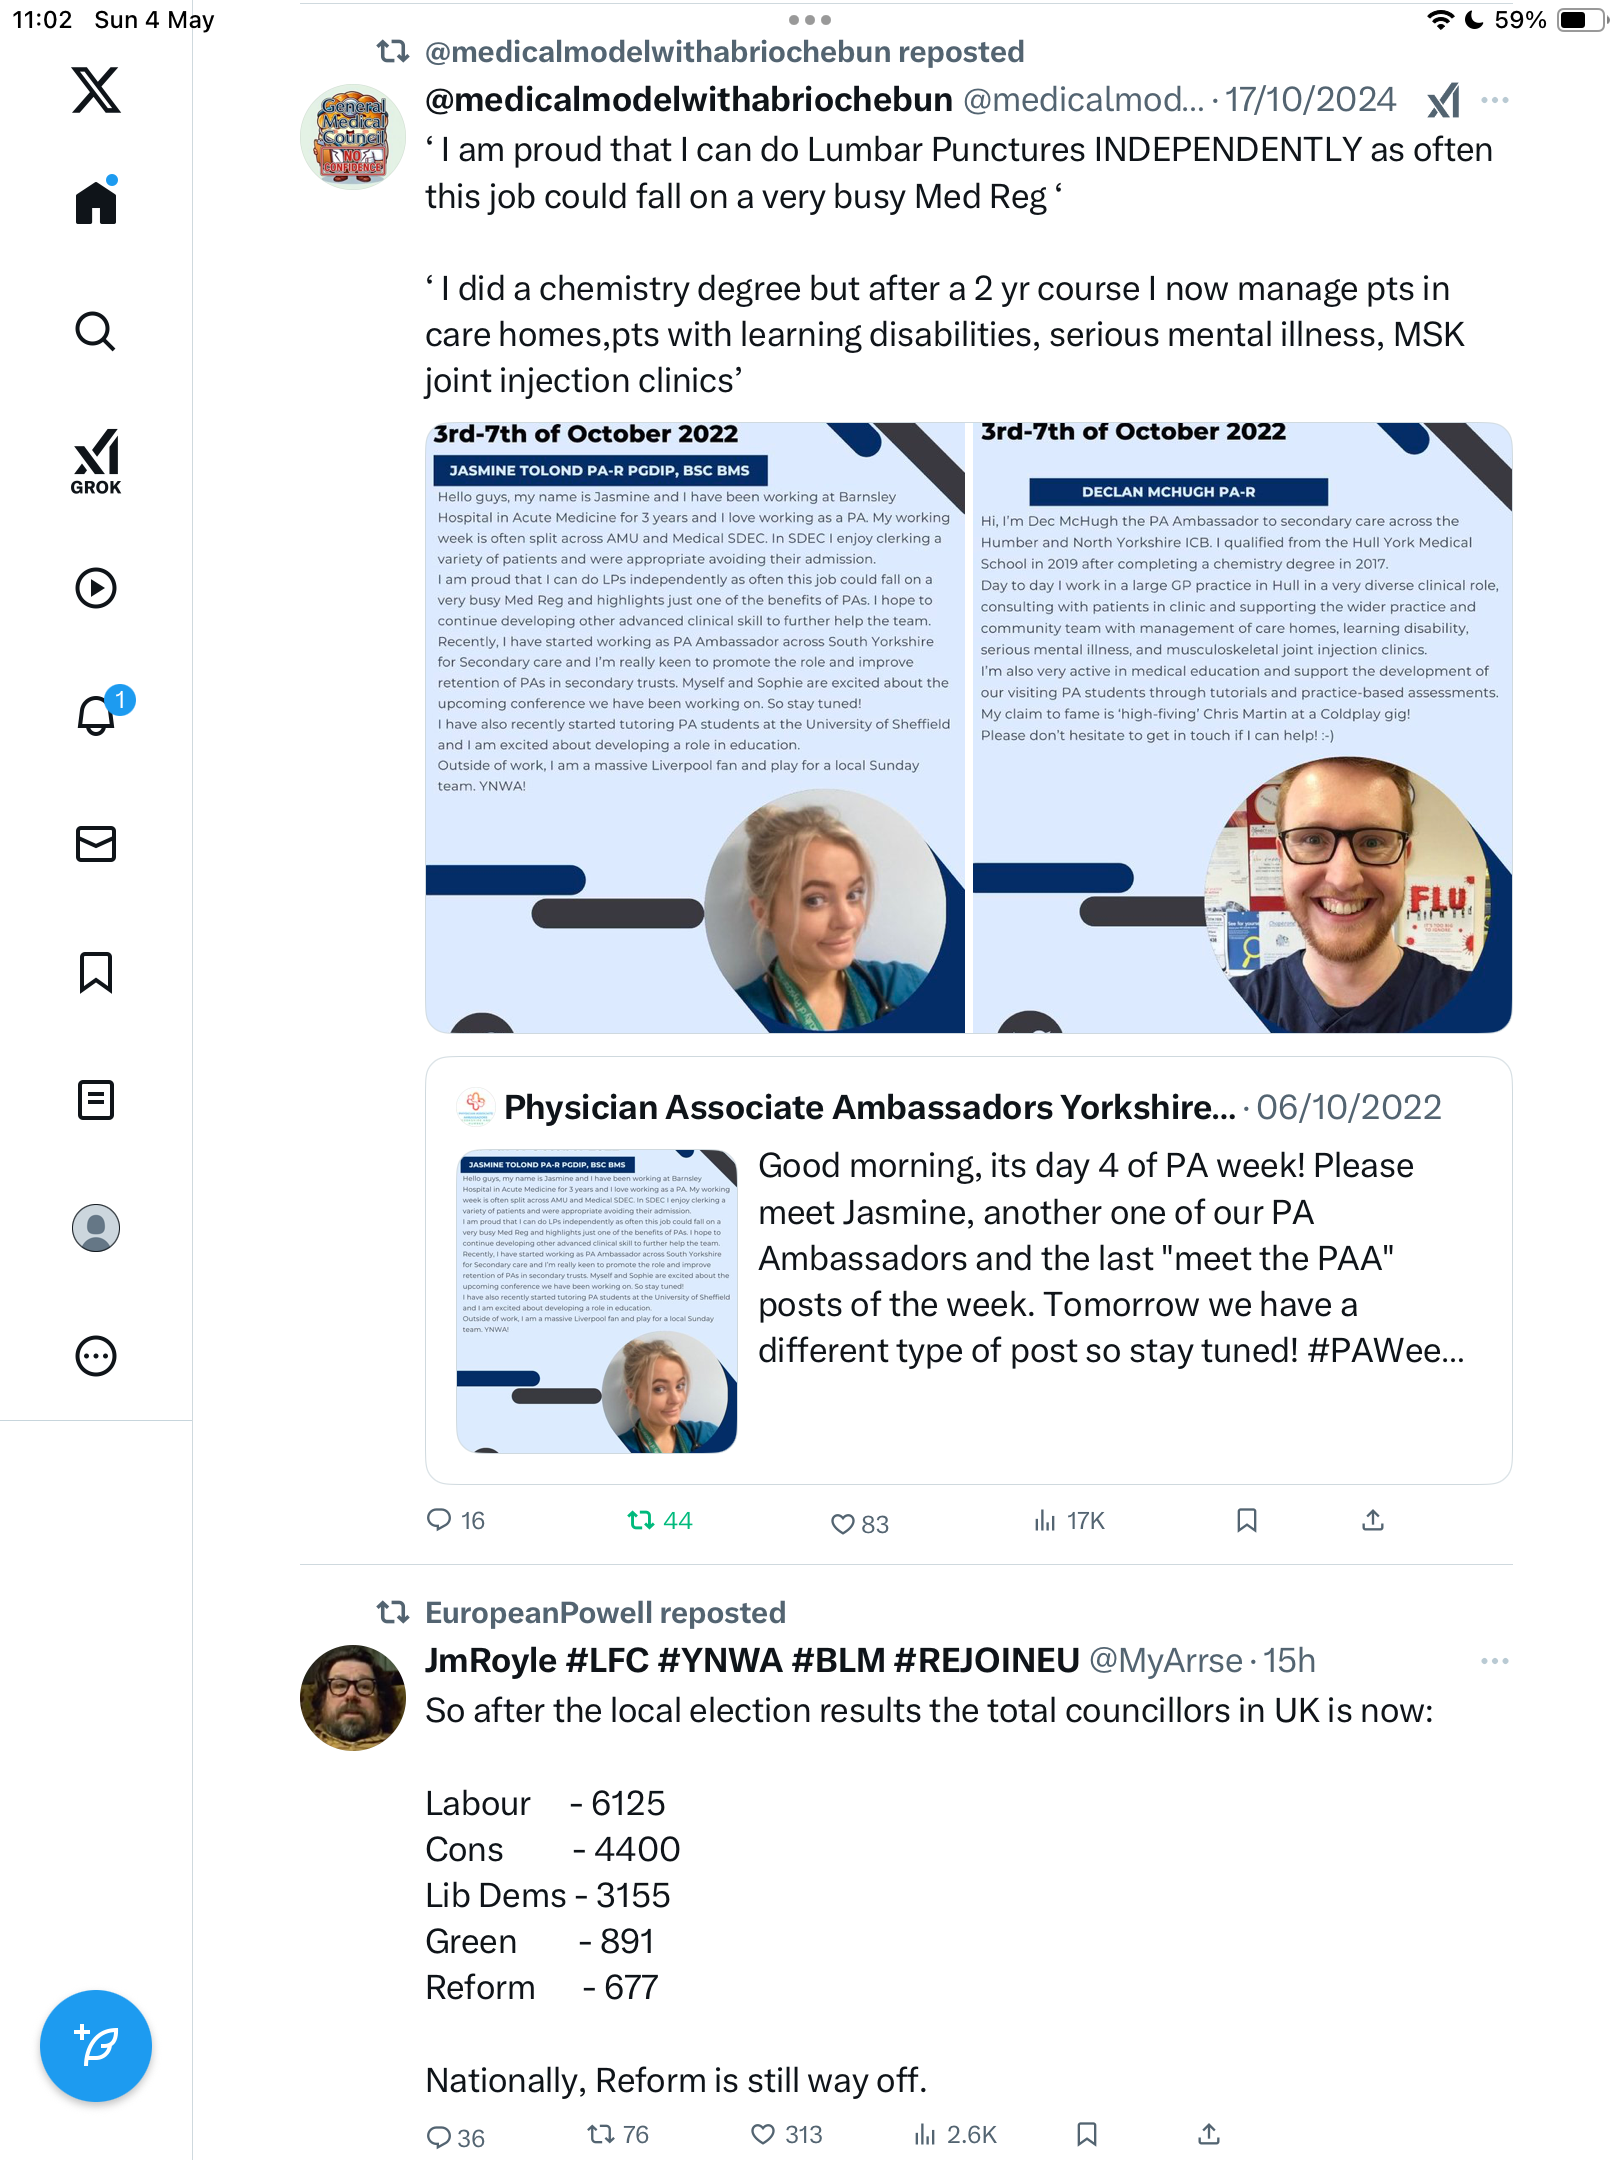Open more options for JmRoyle post
This screenshot has height=2160, width=1620.
1495,1661
